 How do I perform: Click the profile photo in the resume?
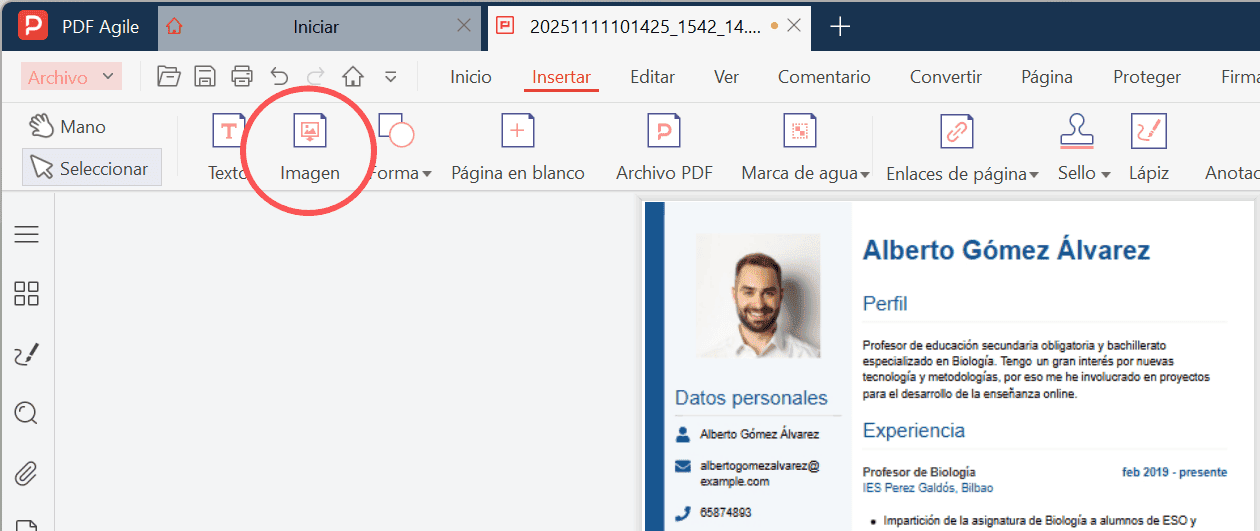click(757, 296)
